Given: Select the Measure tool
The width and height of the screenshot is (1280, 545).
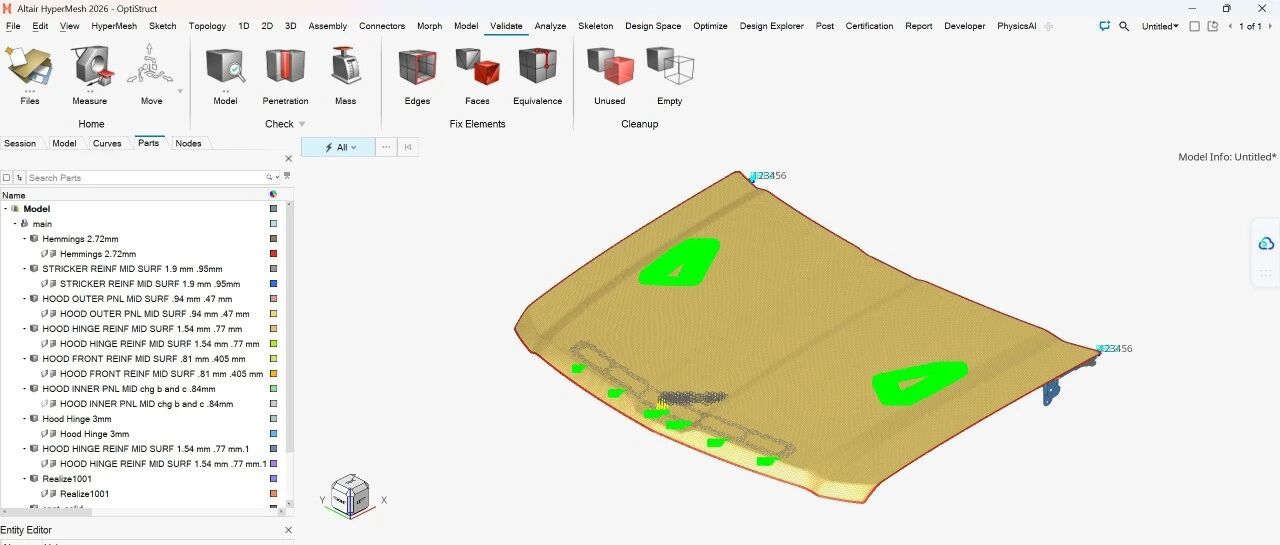Looking at the screenshot, I should pyautogui.click(x=90, y=68).
